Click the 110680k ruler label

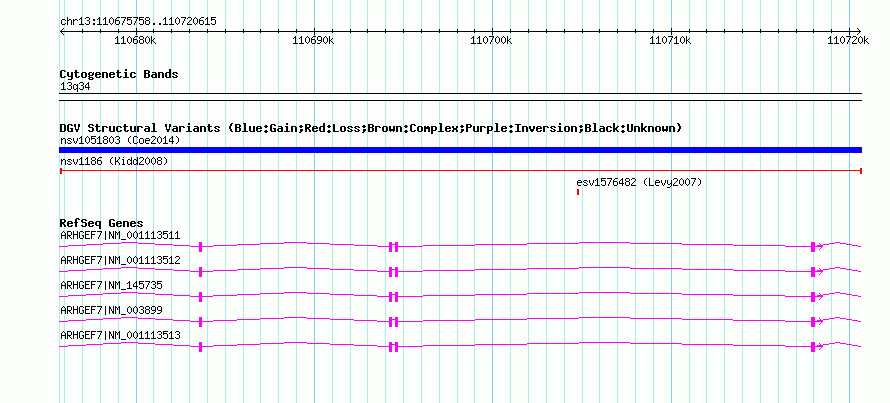click(x=136, y=40)
